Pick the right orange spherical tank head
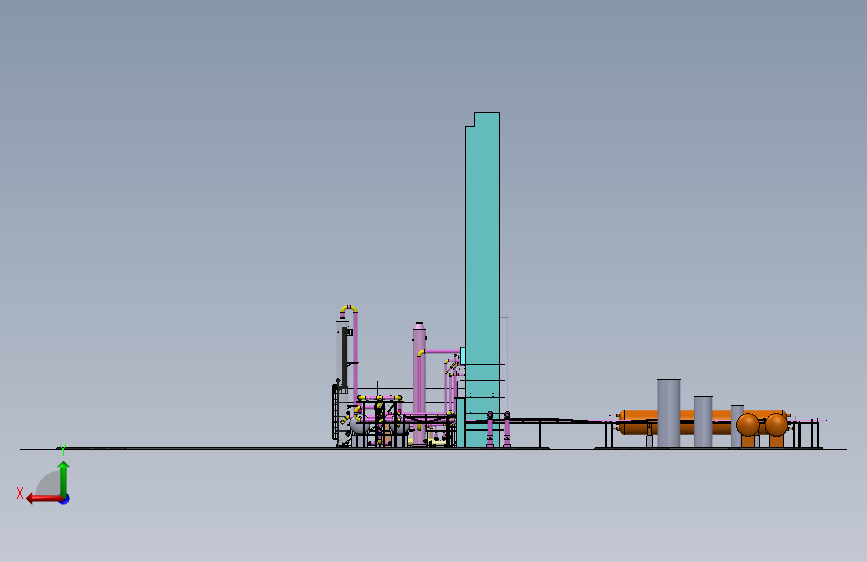Screen dimensions: 867x562 click(776, 425)
